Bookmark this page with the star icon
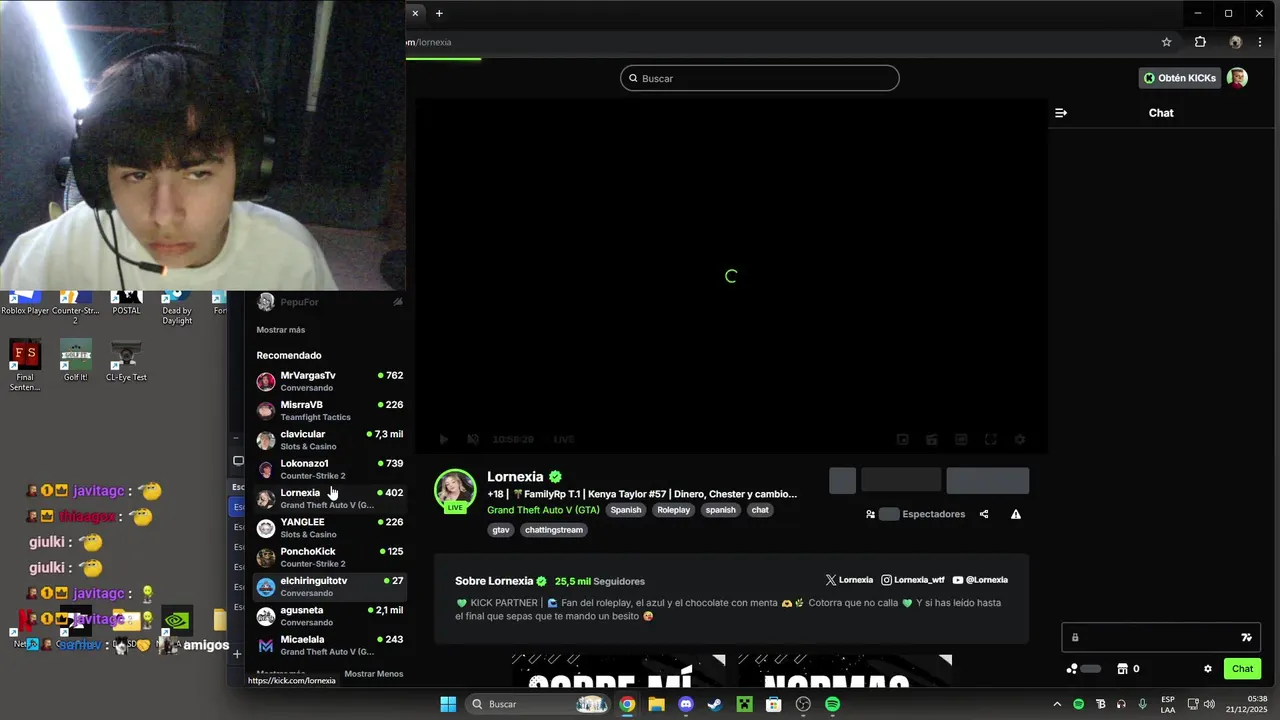The width and height of the screenshot is (1280, 720). point(1166,42)
